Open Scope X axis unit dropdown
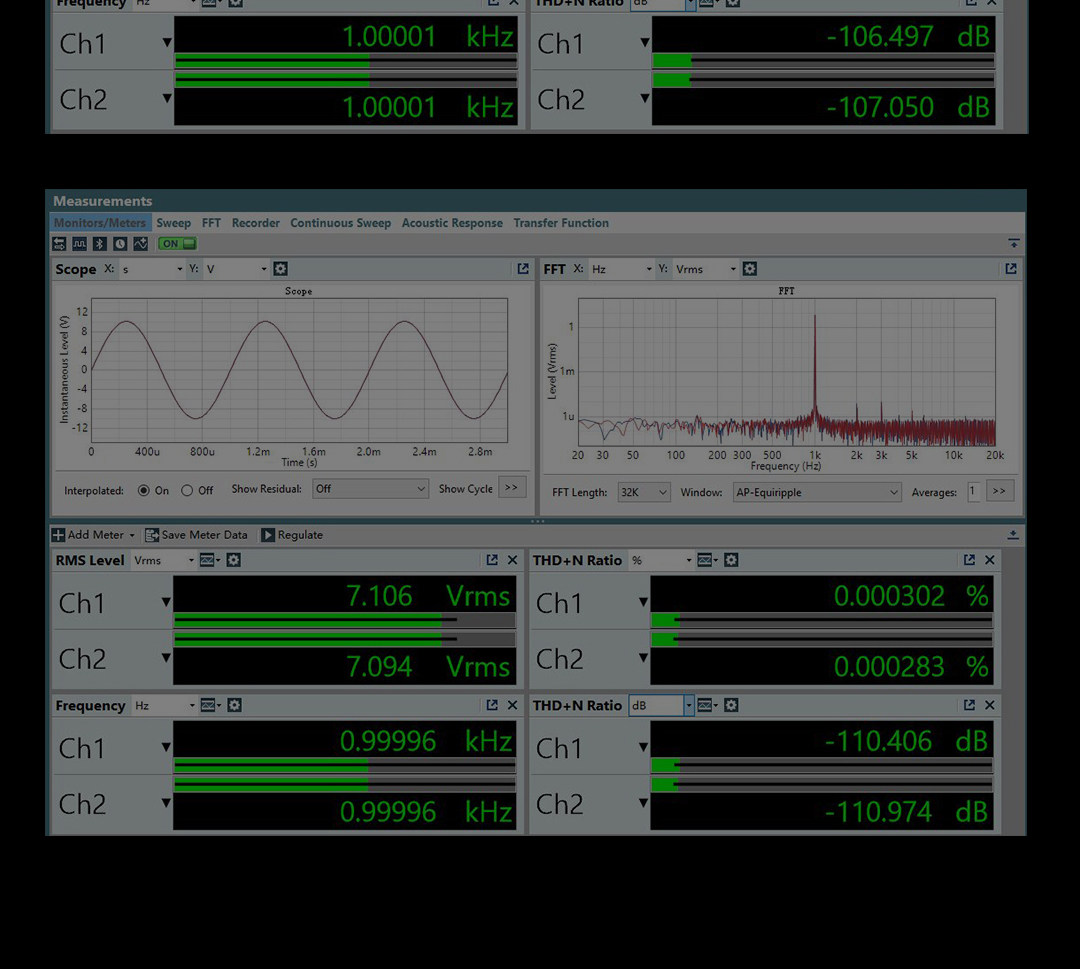This screenshot has width=1080, height=969. tap(152, 269)
